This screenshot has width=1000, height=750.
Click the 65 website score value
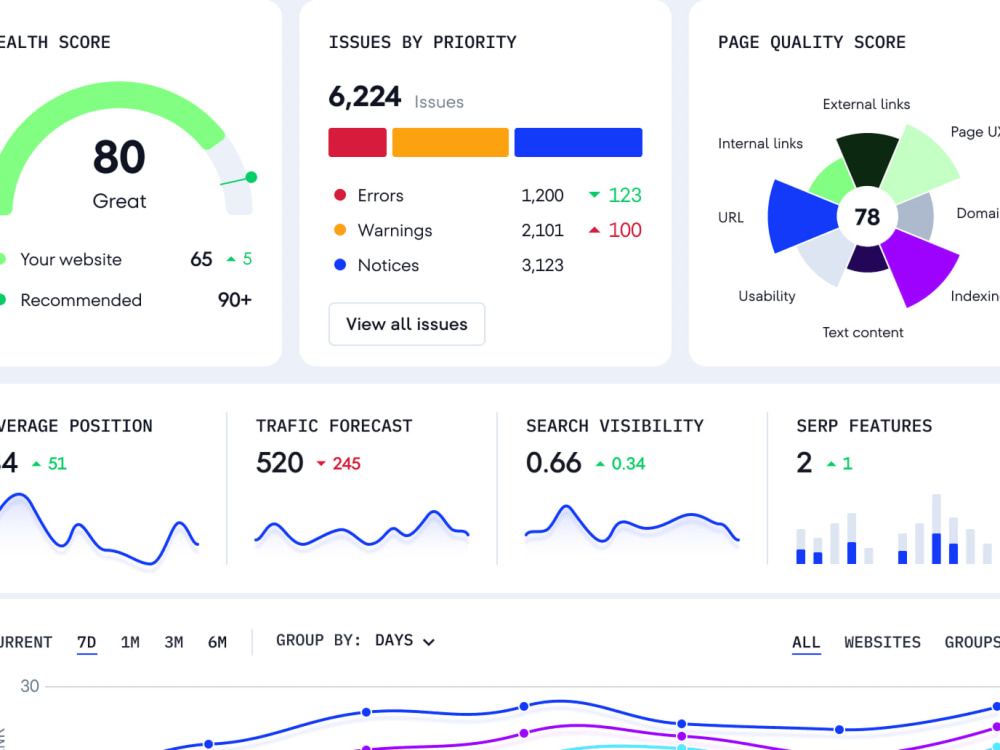click(201, 259)
